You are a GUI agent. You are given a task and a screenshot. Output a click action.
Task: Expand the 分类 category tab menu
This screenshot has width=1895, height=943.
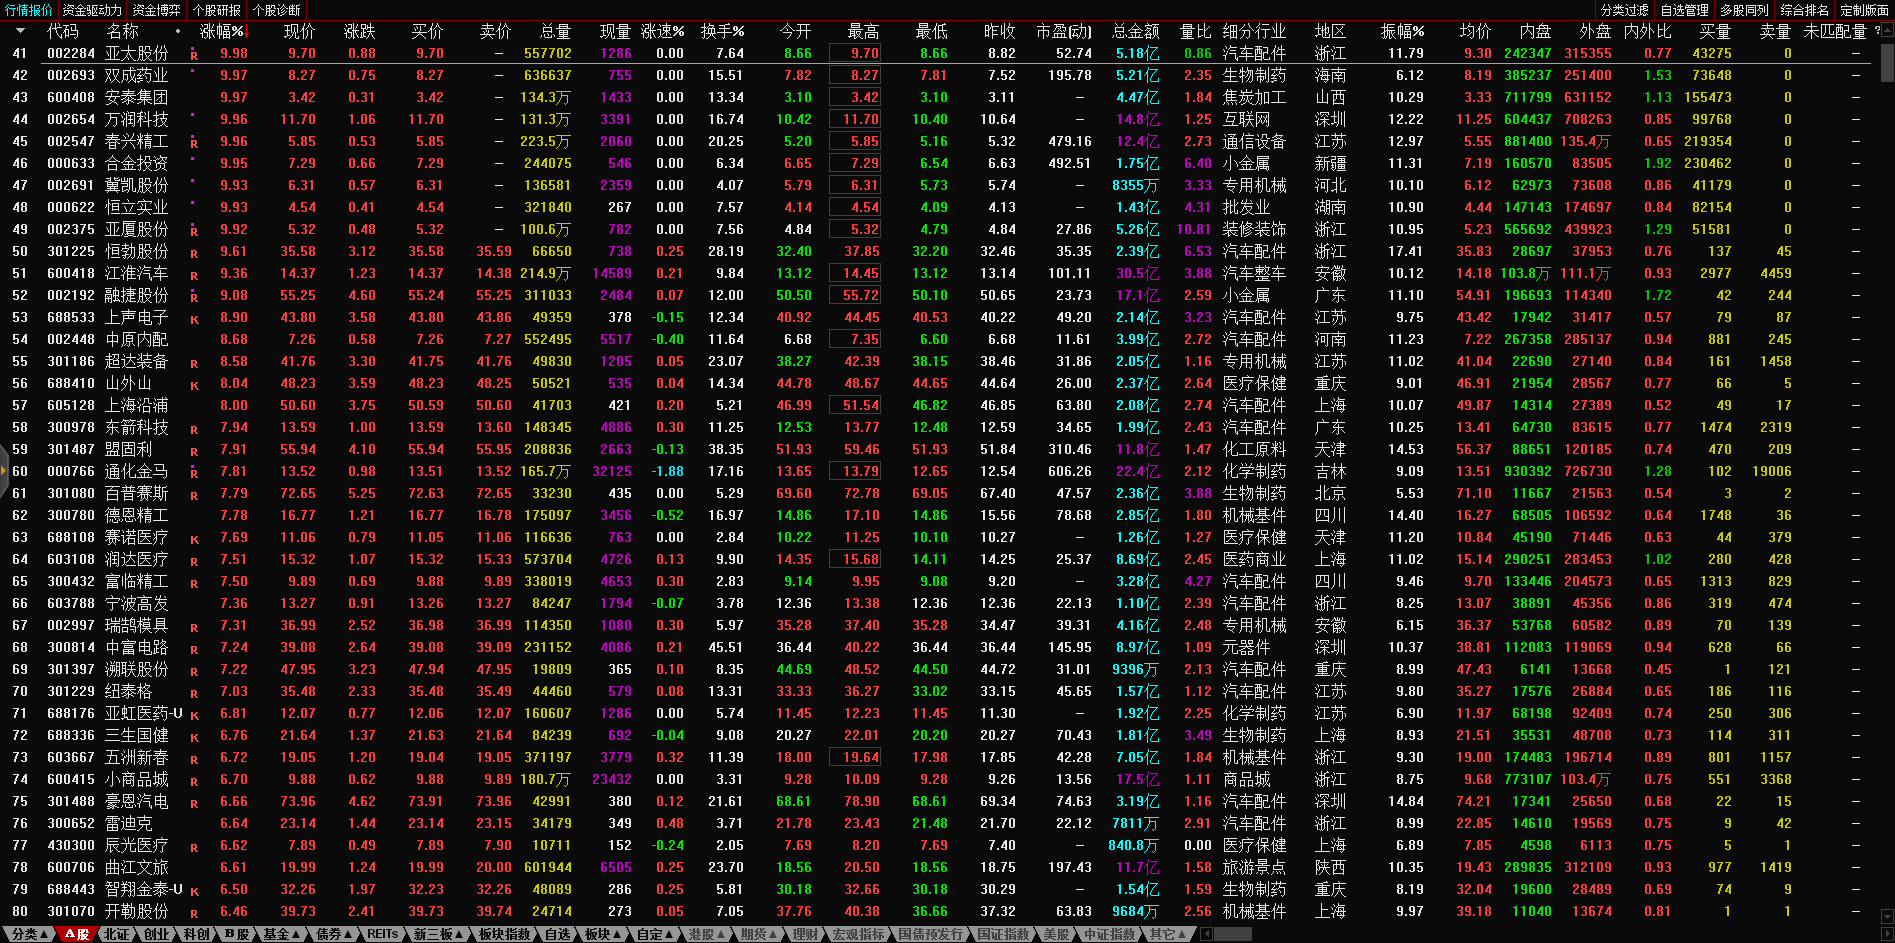point(30,934)
